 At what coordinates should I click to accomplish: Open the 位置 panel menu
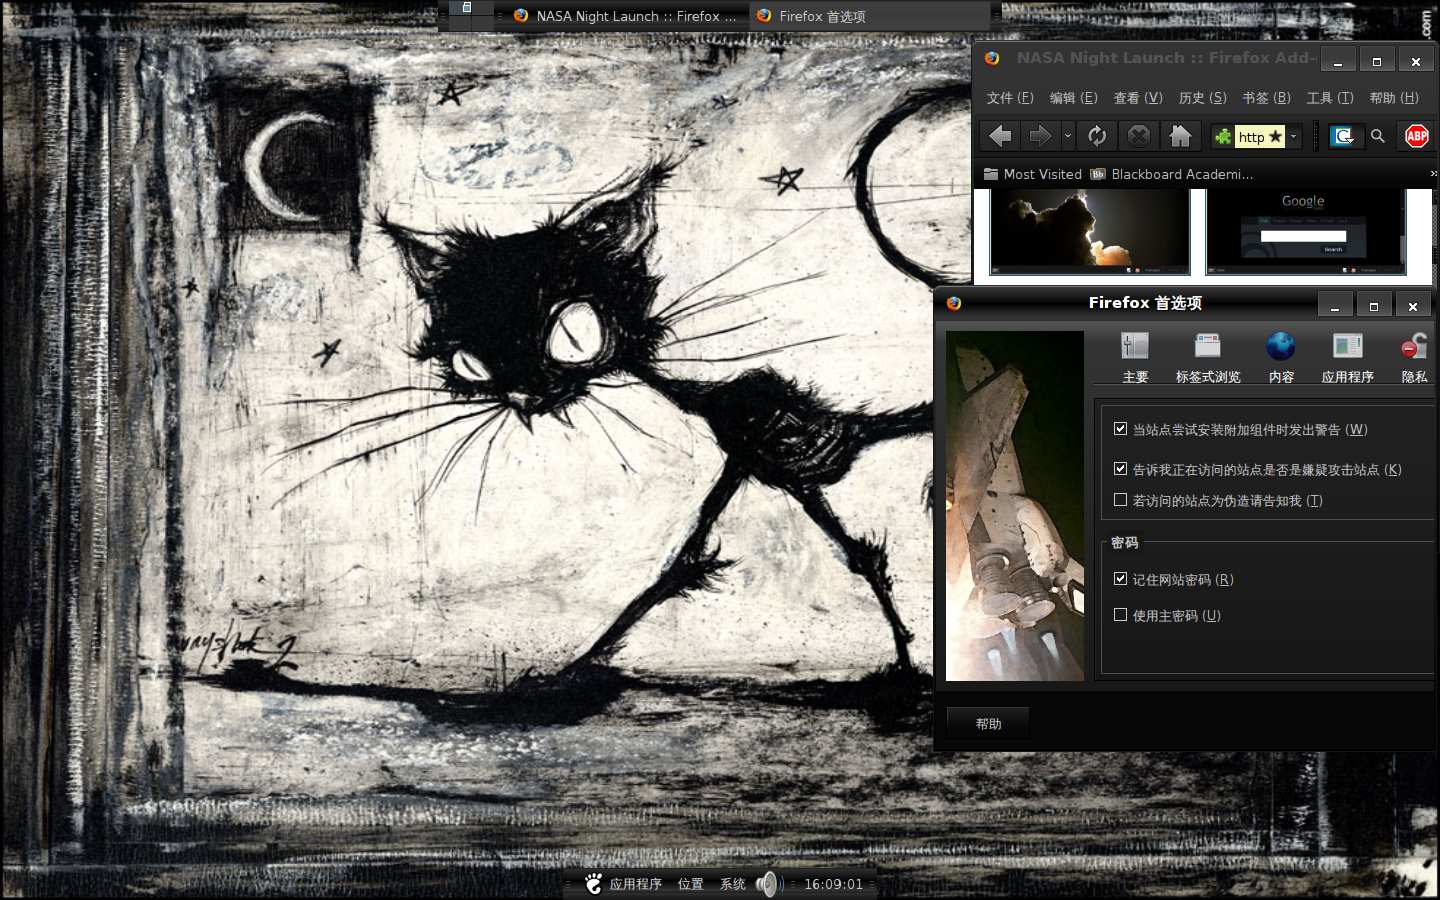[691, 884]
